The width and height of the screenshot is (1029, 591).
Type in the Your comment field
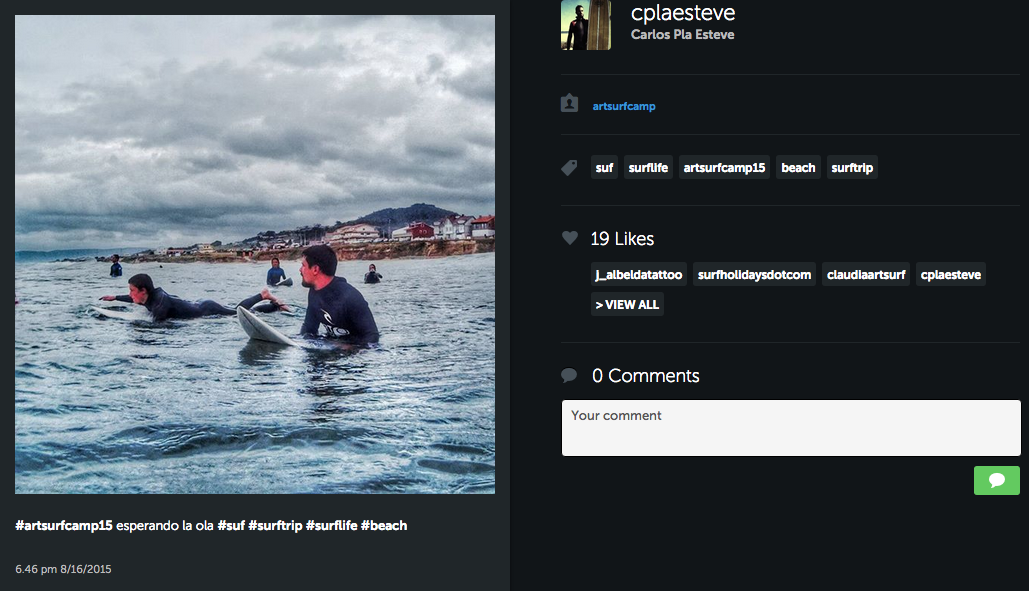click(x=790, y=428)
